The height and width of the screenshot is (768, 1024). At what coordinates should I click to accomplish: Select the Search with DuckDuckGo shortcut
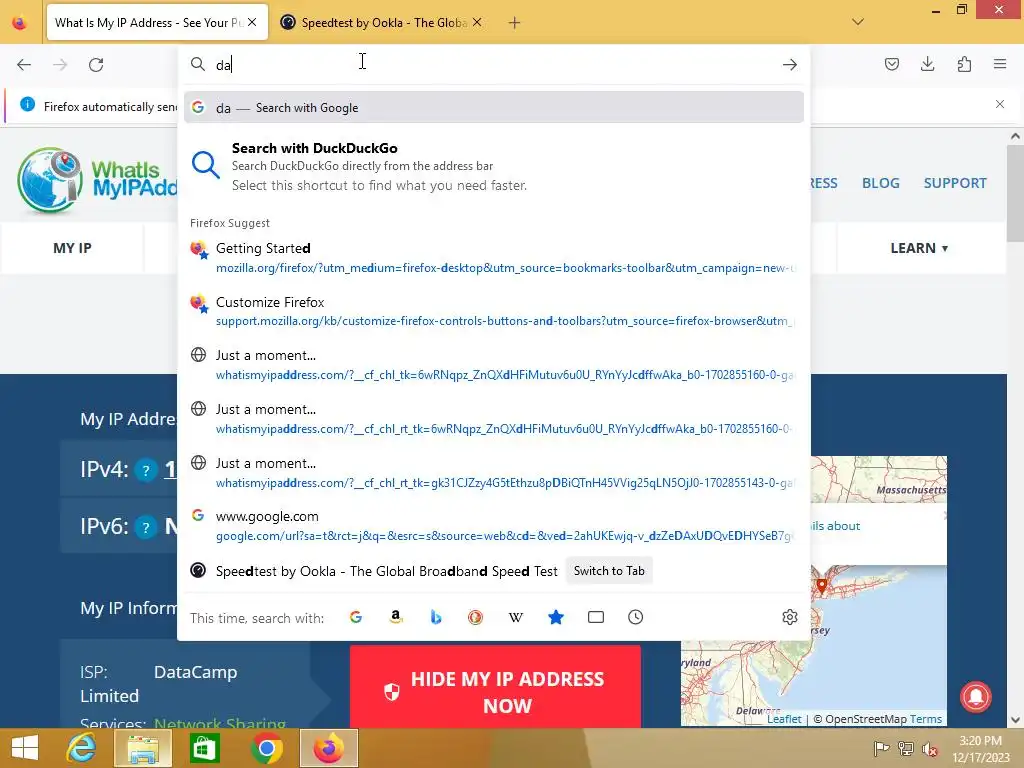pyautogui.click(x=494, y=166)
